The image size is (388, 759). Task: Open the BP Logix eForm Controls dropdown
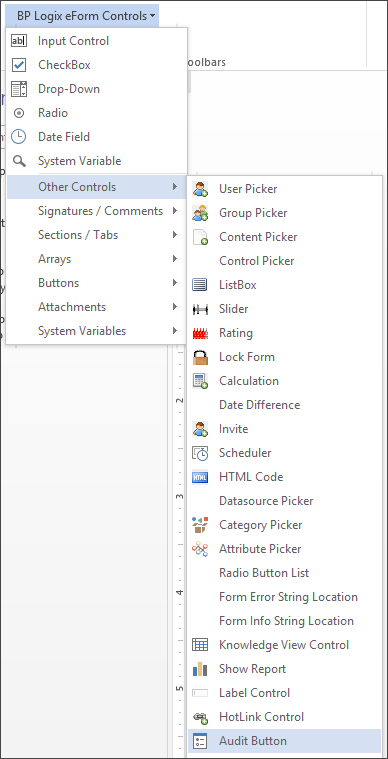point(82,15)
